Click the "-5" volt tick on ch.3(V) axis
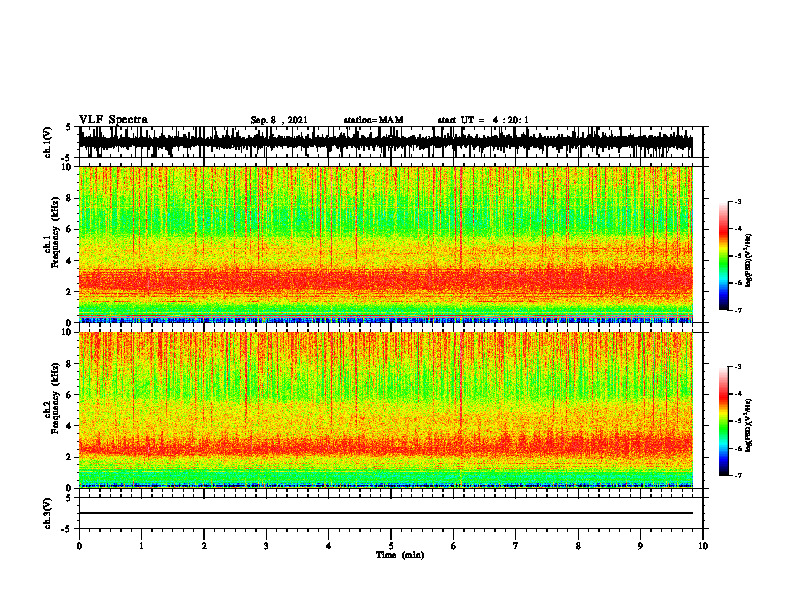This screenshot has height=612, width=792. pyautogui.click(x=67, y=529)
